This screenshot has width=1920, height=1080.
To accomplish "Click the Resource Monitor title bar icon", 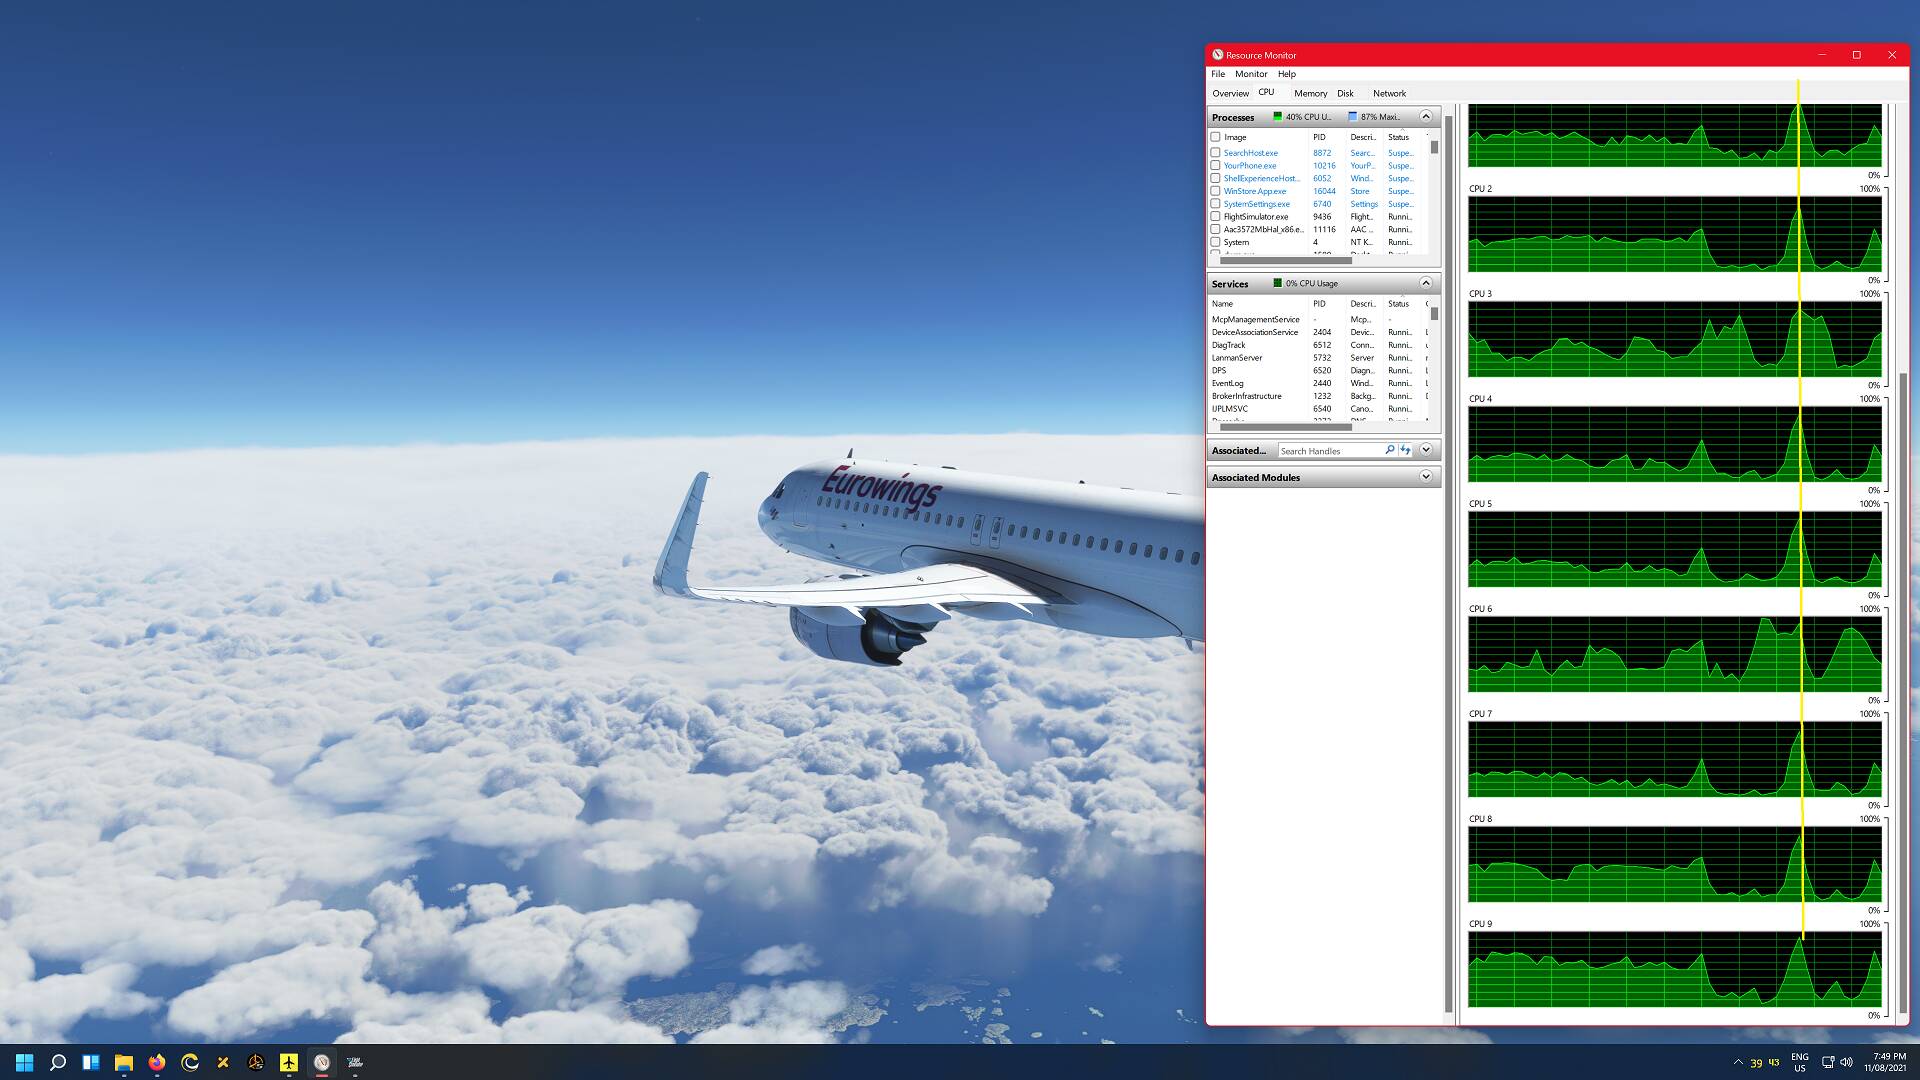I will point(1217,55).
